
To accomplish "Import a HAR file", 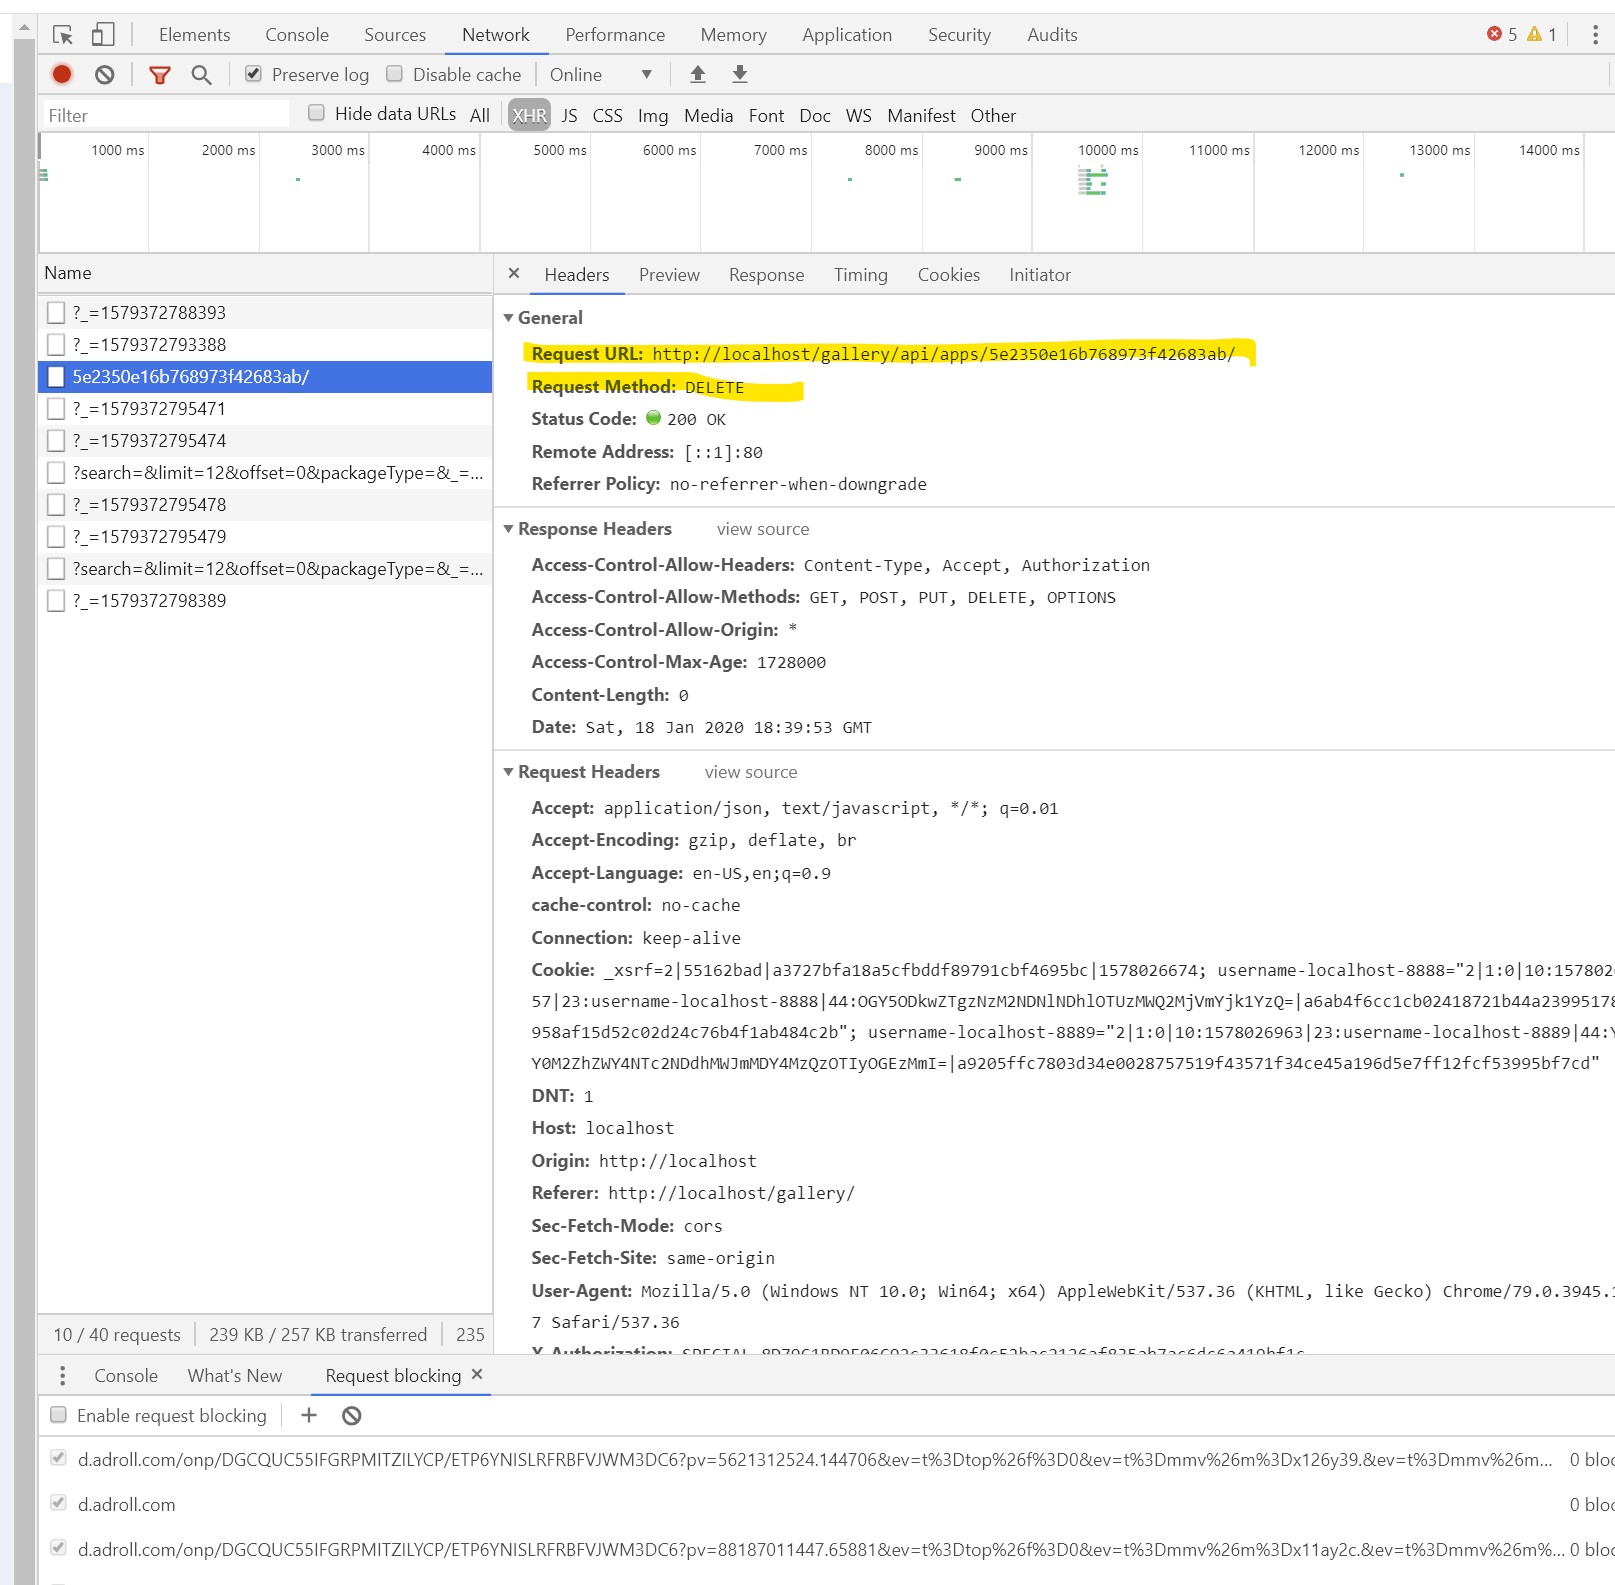I will pos(698,73).
